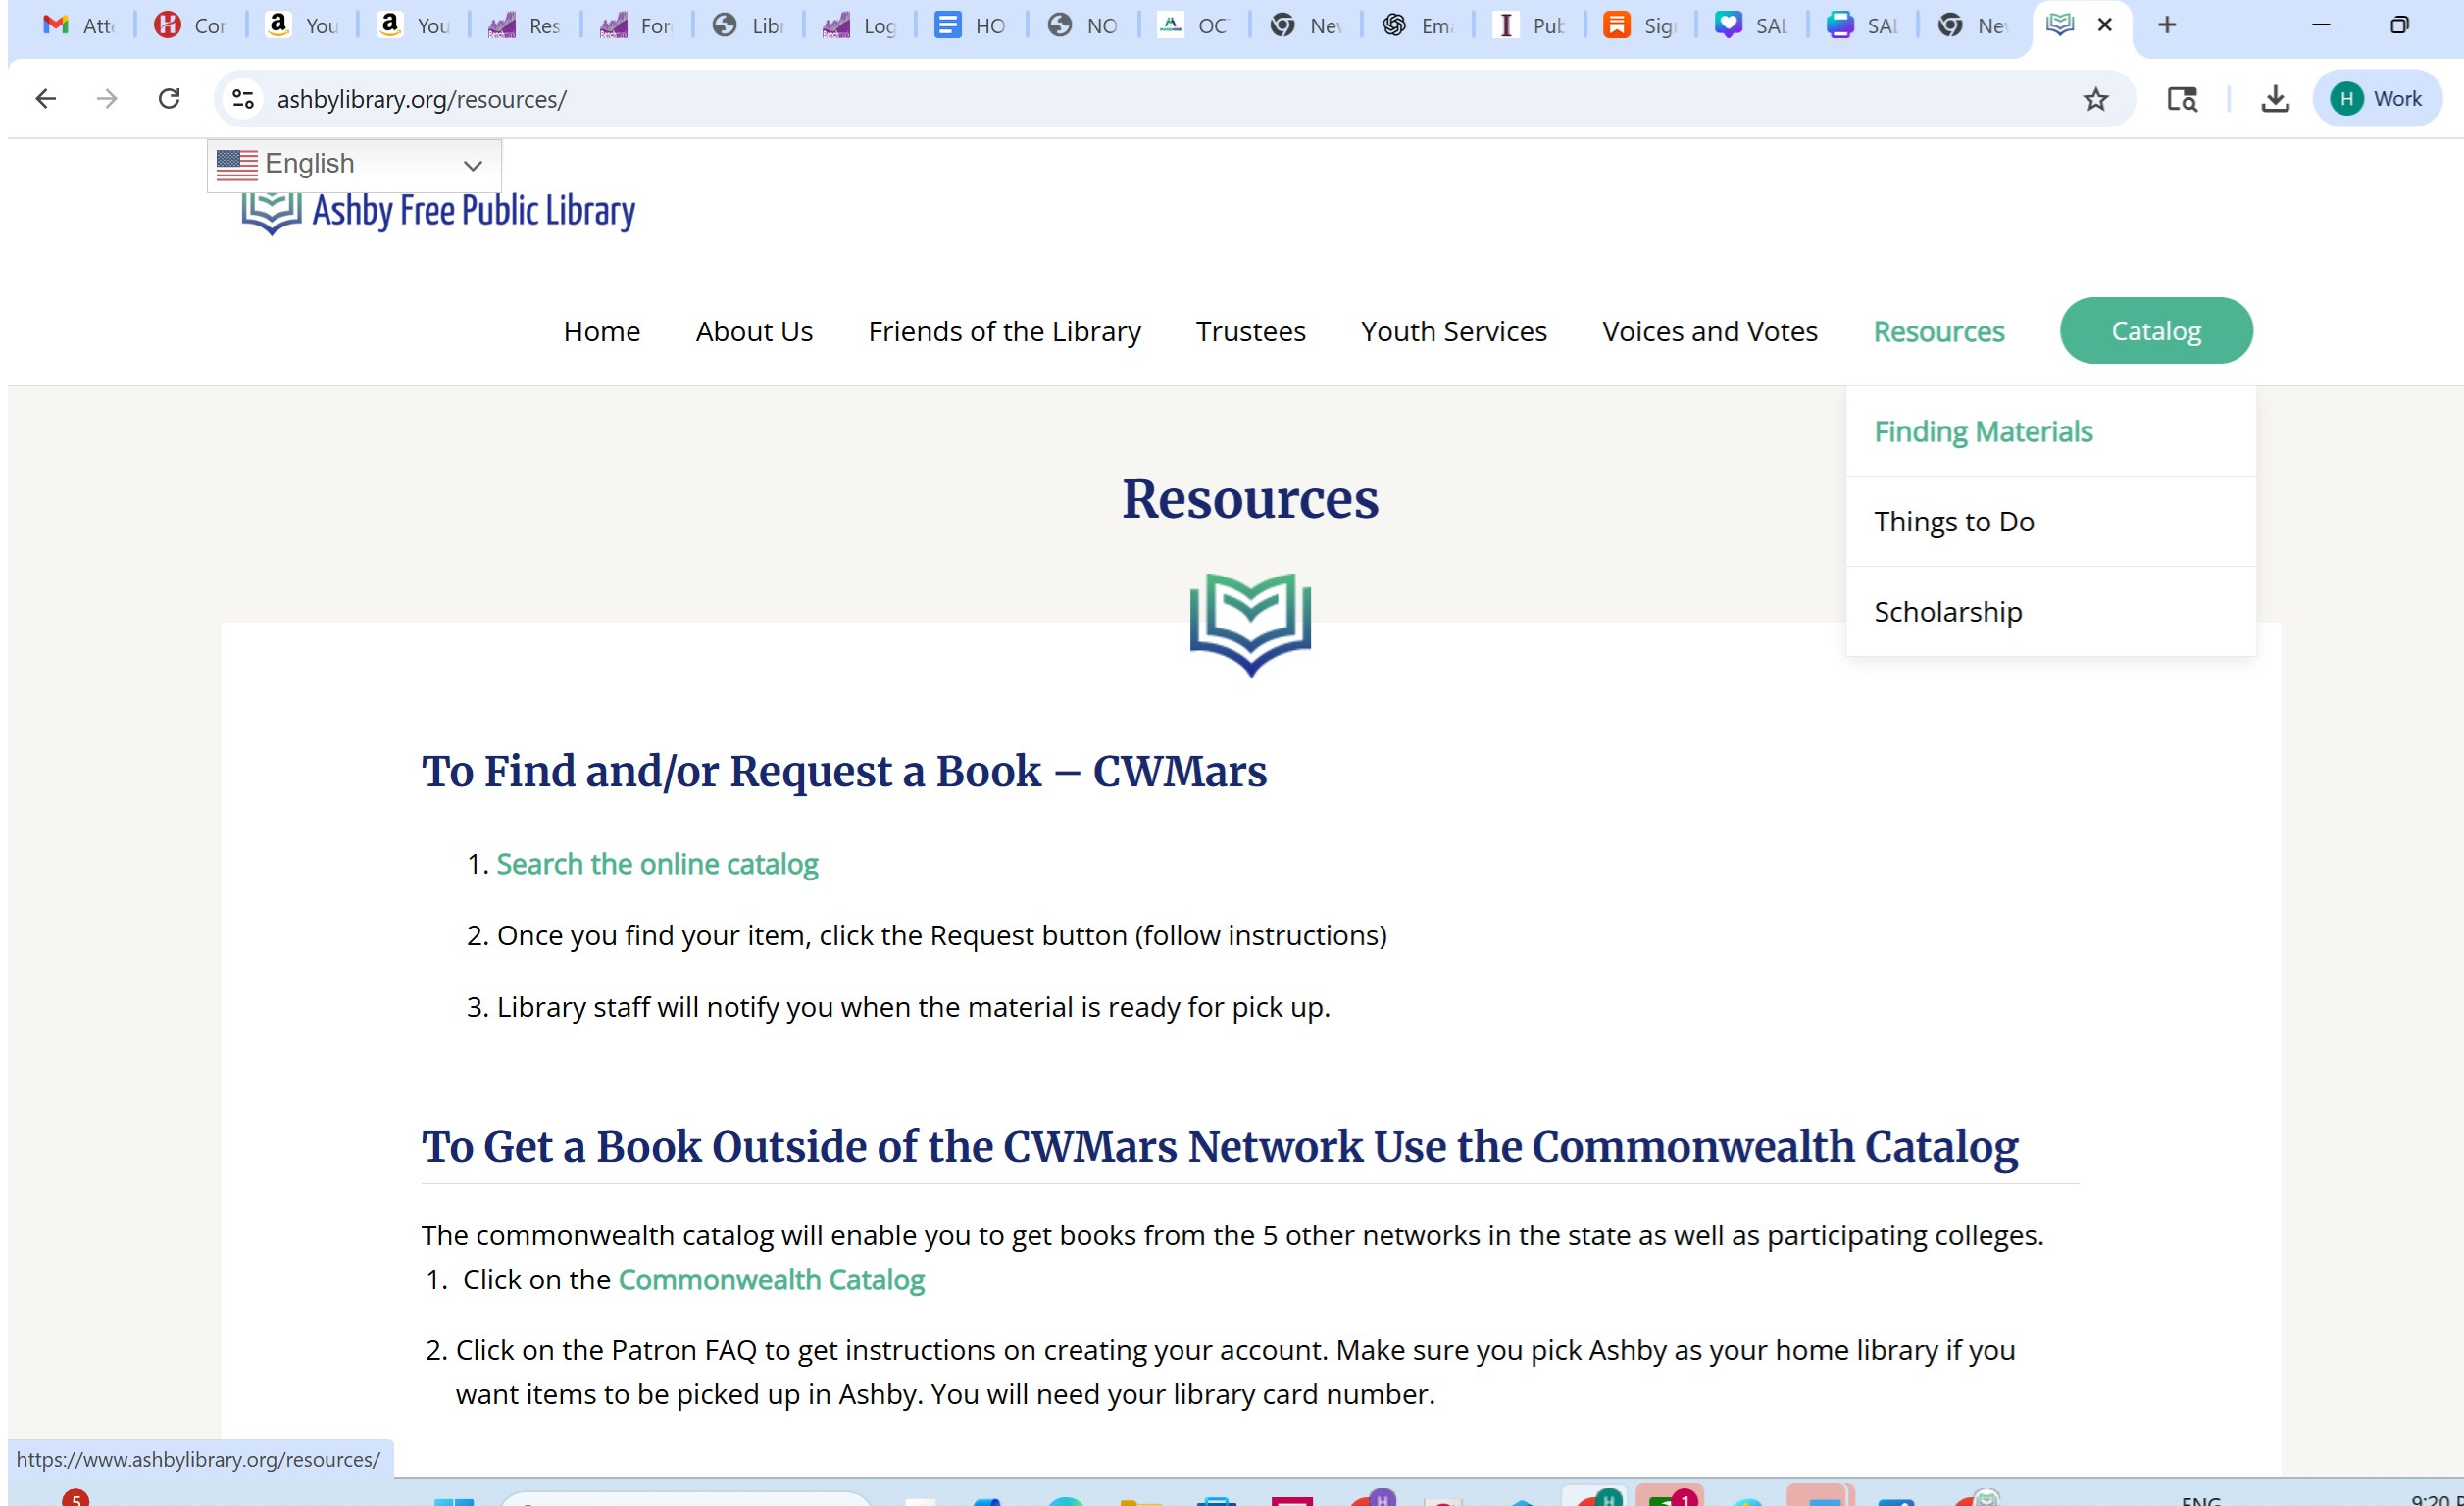Image resolution: width=2464 pixels, height=1506 pixels.
Task: Click the green Catalog button
Action: click(2155, 331)
